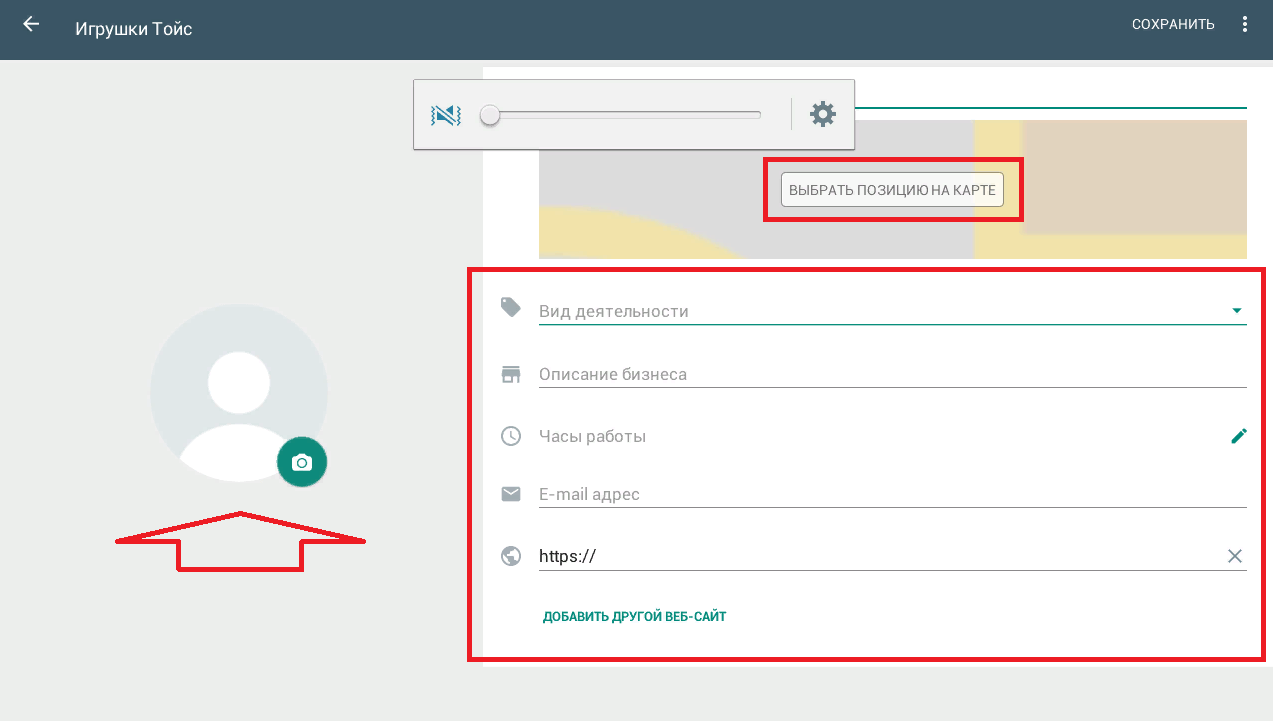Focus the E-mail адрес input field
Viewport: 1273px width, 721px height.
pyautogui.click(x=890, y=494)
